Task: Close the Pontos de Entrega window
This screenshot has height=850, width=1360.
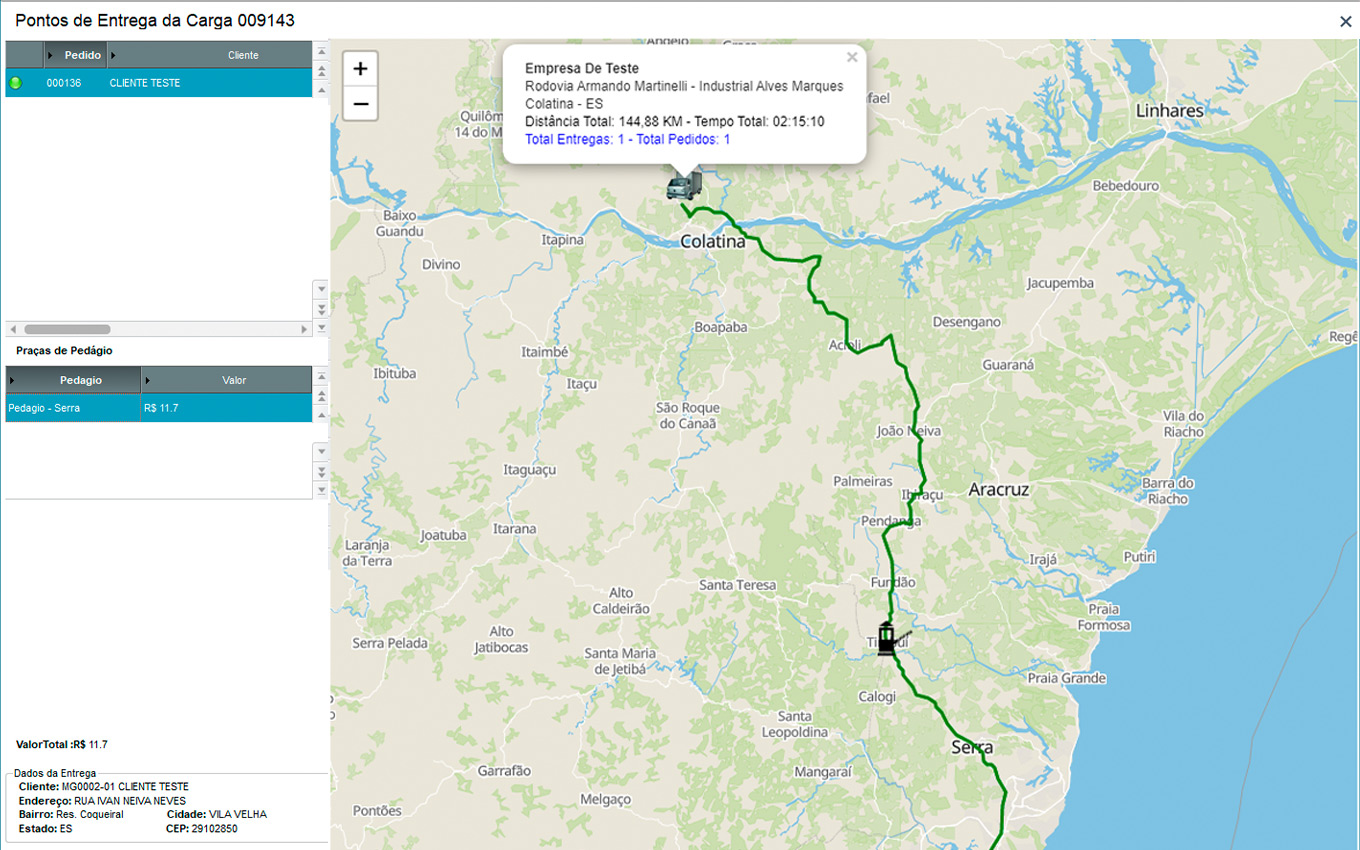Action: point(1345,21)
